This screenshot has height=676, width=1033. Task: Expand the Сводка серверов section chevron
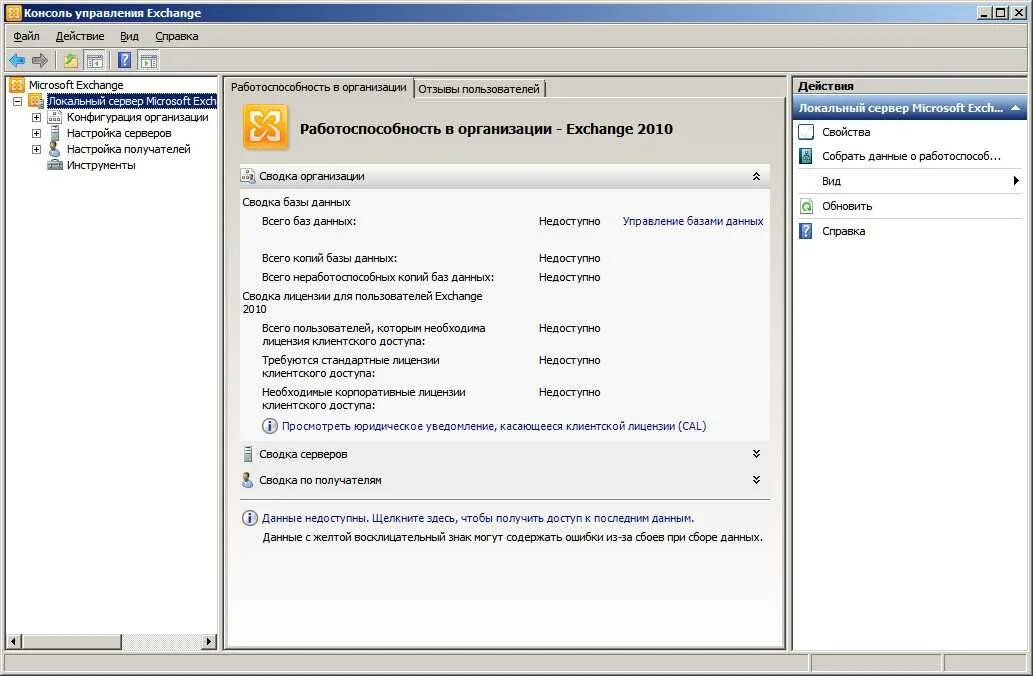coord(756,454)
